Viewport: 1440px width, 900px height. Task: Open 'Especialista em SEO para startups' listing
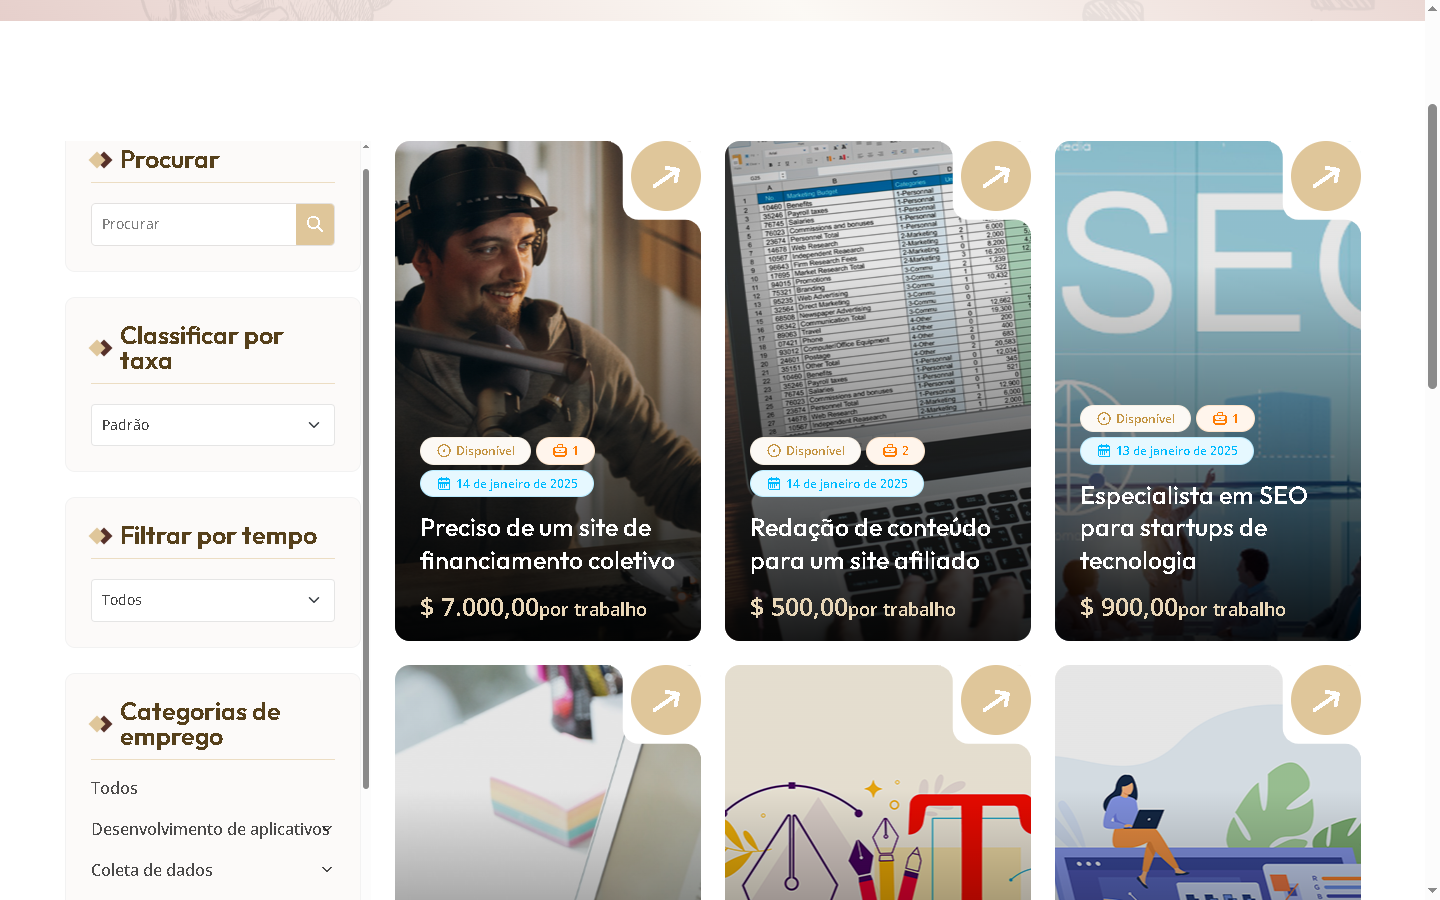coord(1193,528)
